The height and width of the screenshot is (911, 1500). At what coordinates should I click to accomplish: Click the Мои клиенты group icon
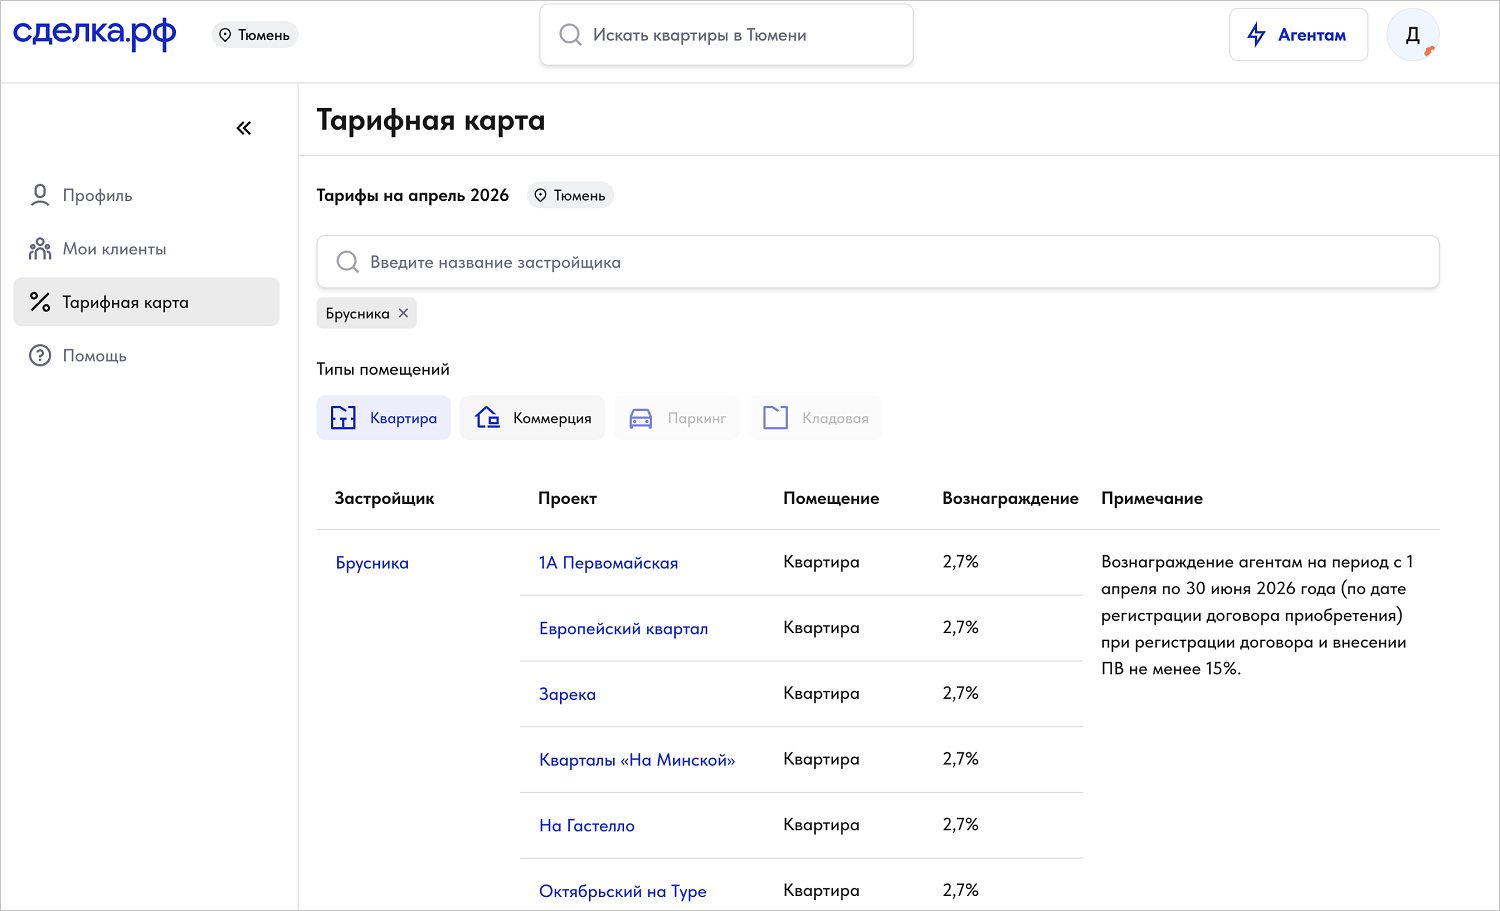[40, 249]
